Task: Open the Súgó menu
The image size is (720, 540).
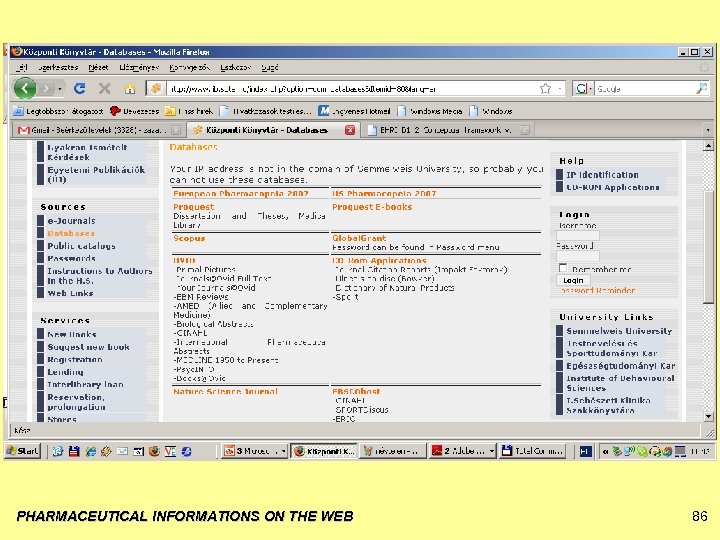Action: pyautogui.click(x=270, y=68)
